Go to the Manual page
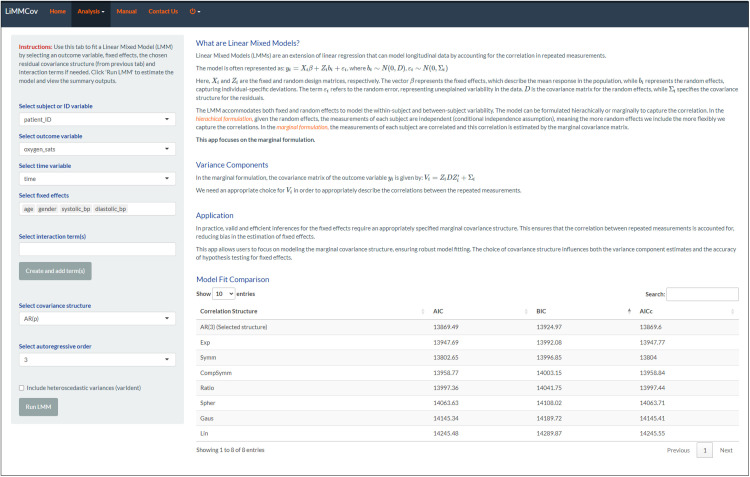This screenshot has height=477, width=750. click(126, 11)
